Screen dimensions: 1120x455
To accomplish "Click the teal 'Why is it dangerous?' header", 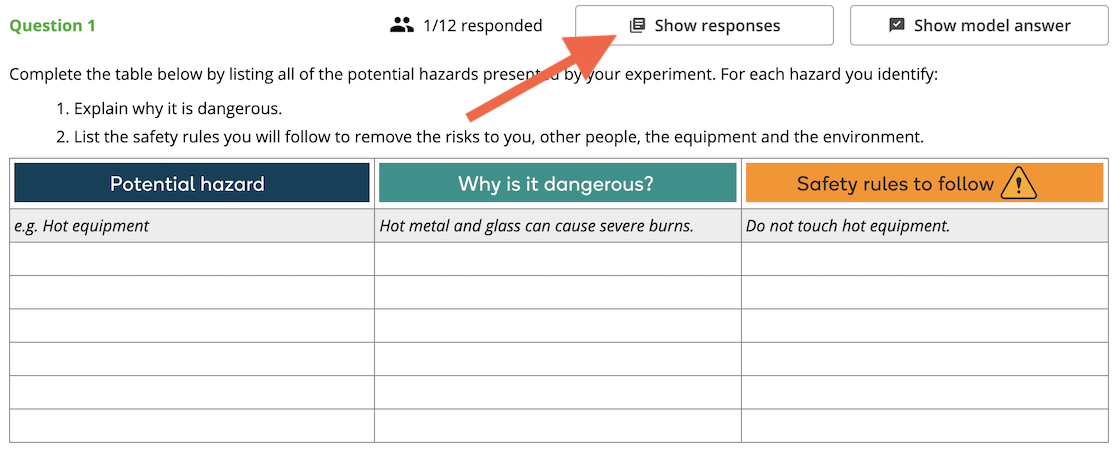I will coord(556,183).
